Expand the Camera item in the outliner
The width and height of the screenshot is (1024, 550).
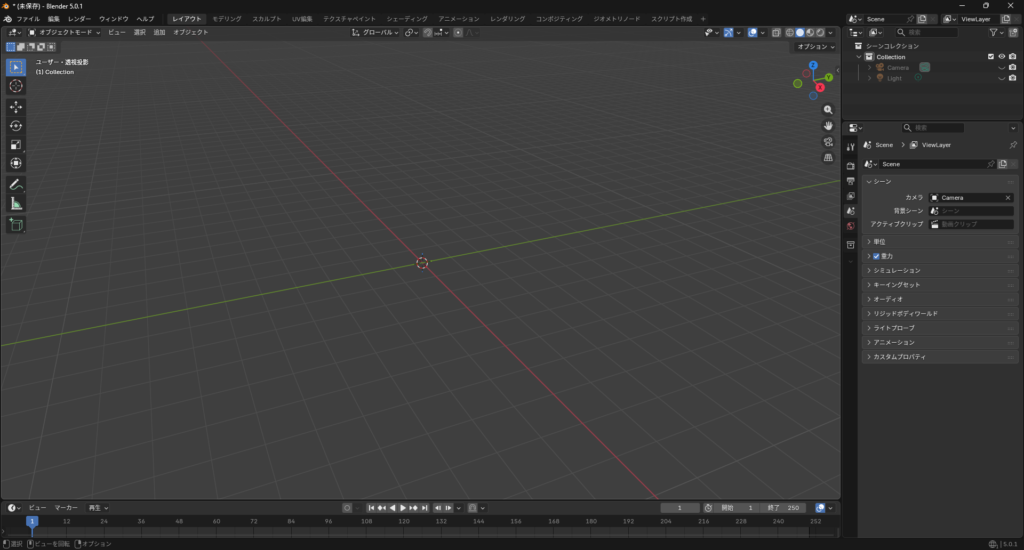click(x=869, y=68)
